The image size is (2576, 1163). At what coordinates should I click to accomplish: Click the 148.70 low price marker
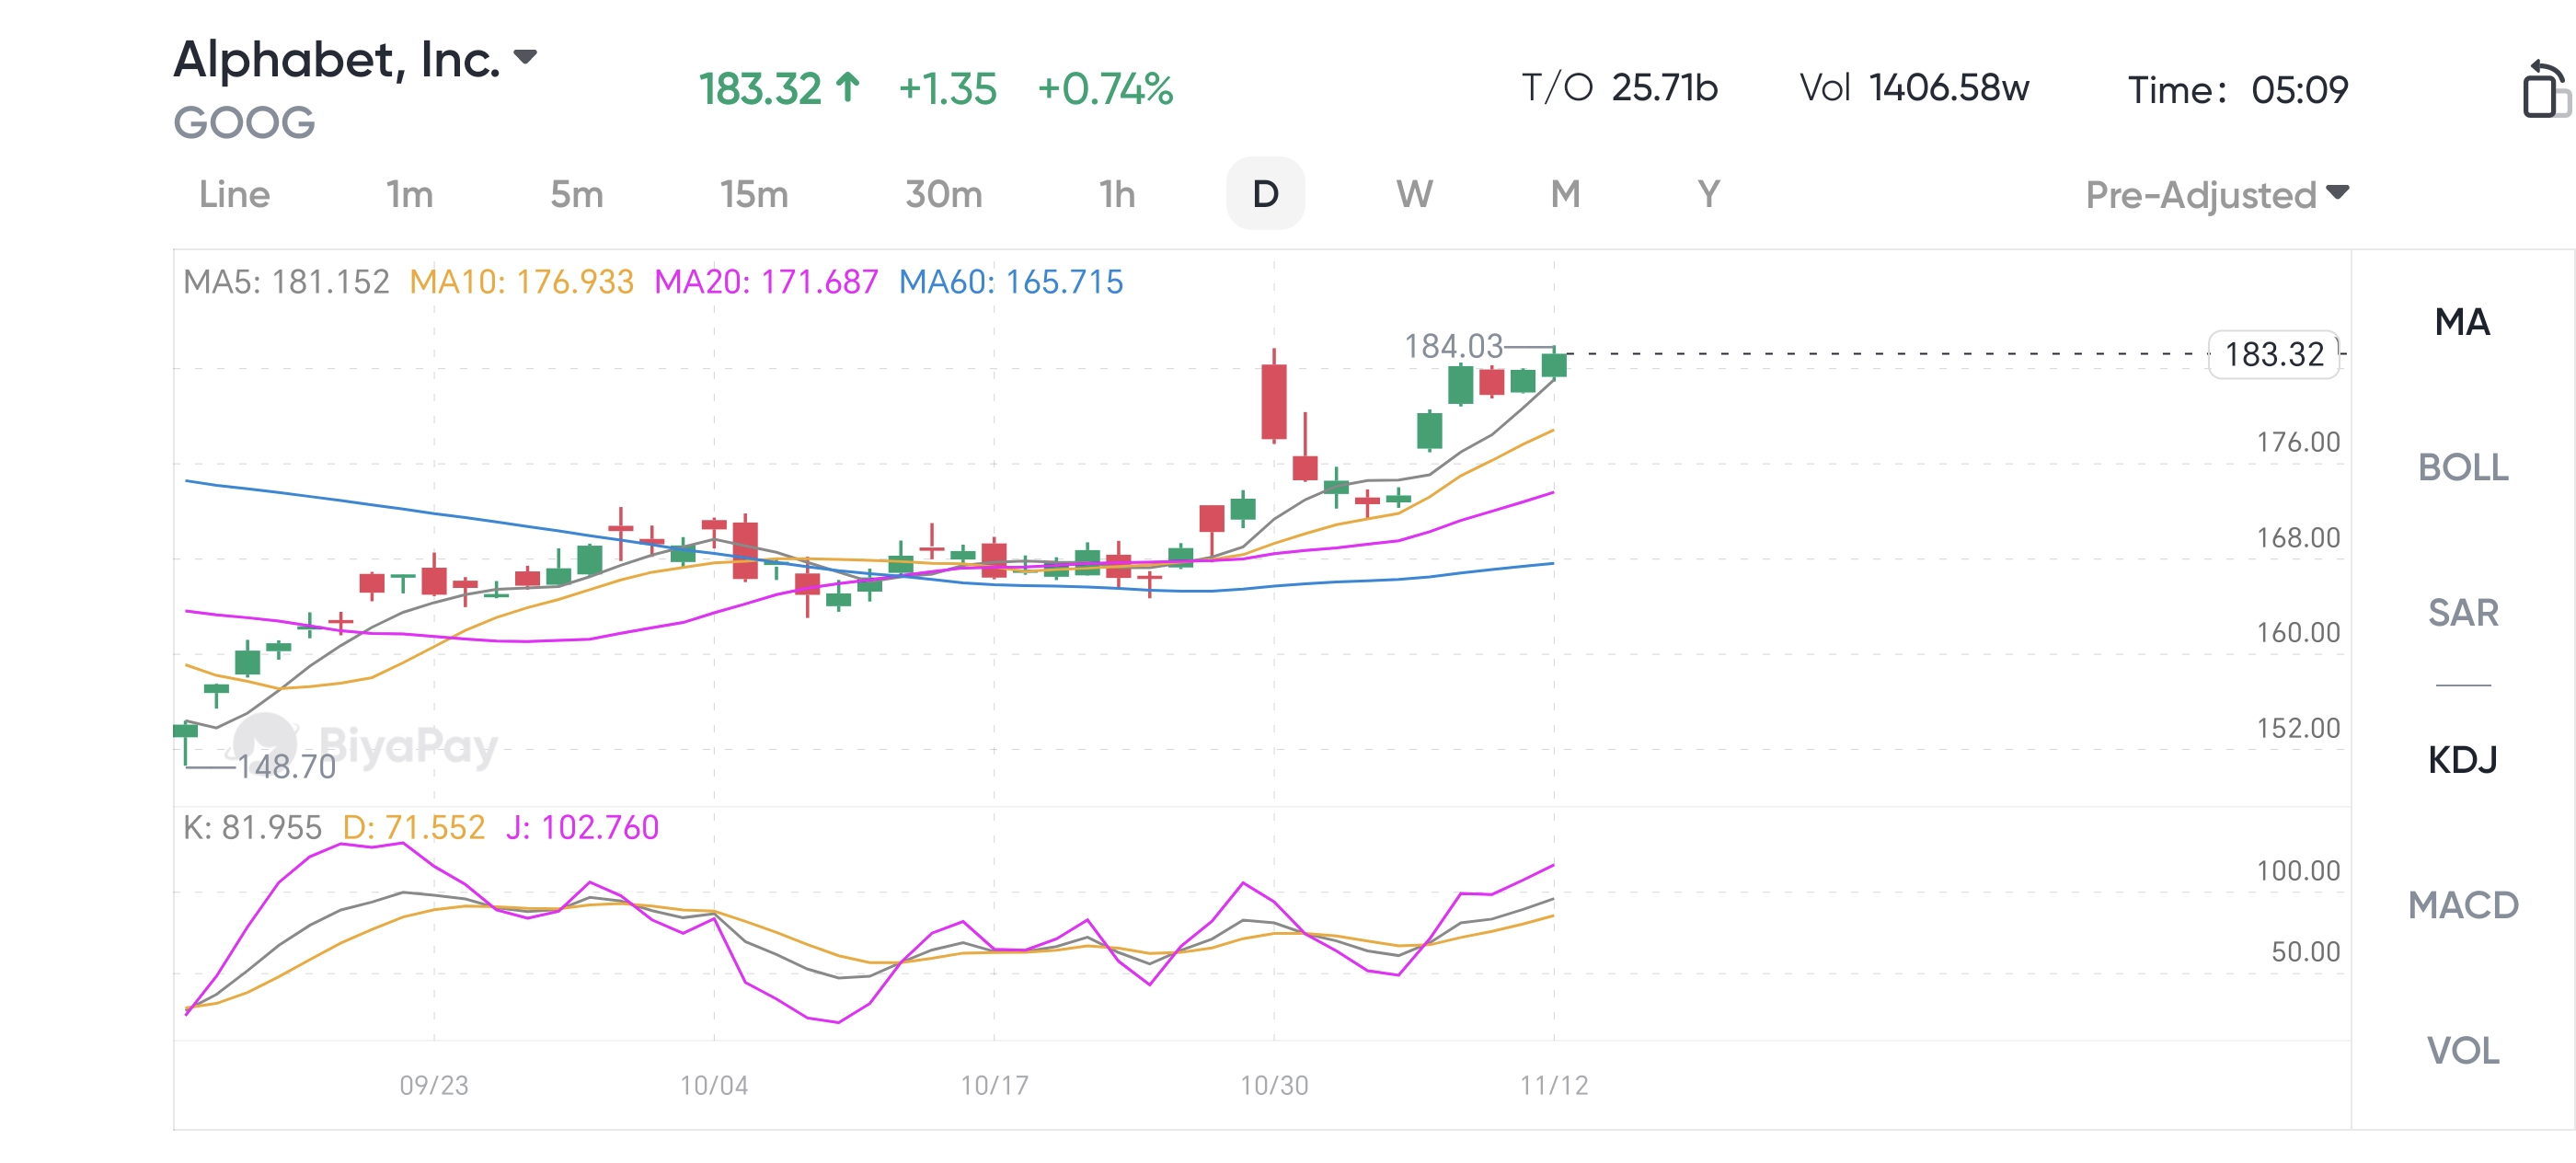pos(286,766)
